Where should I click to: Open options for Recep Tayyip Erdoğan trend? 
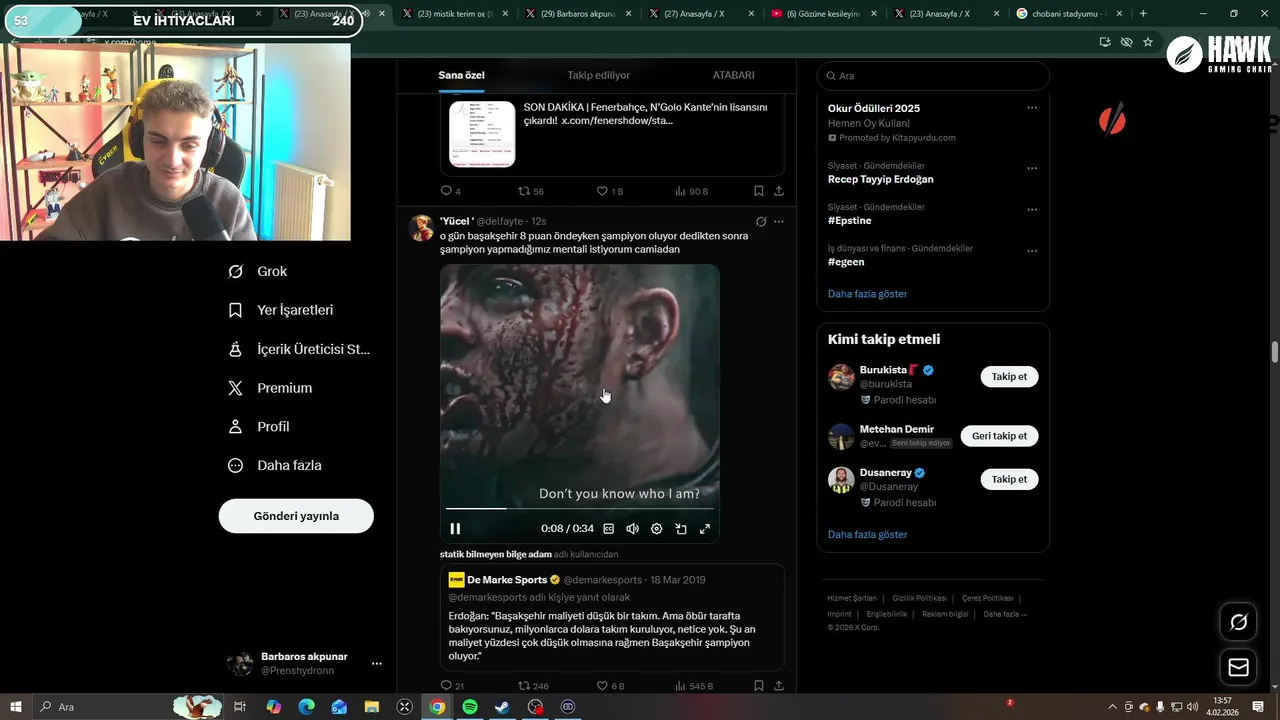point(1032,168)
